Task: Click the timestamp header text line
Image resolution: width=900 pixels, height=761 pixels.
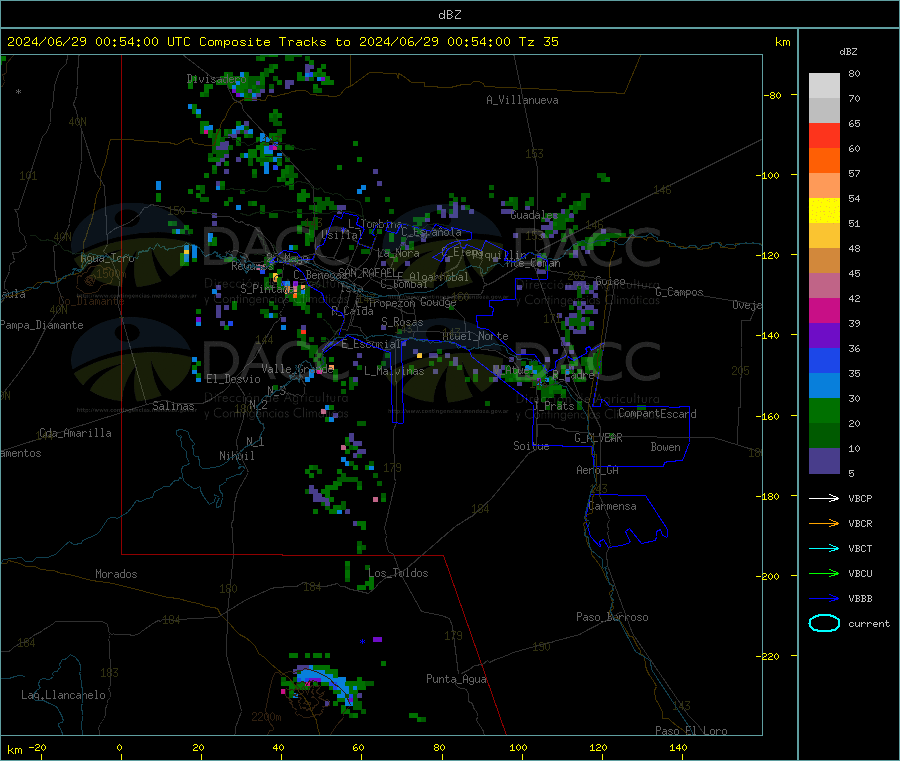Action: click(x=282, y=42)
